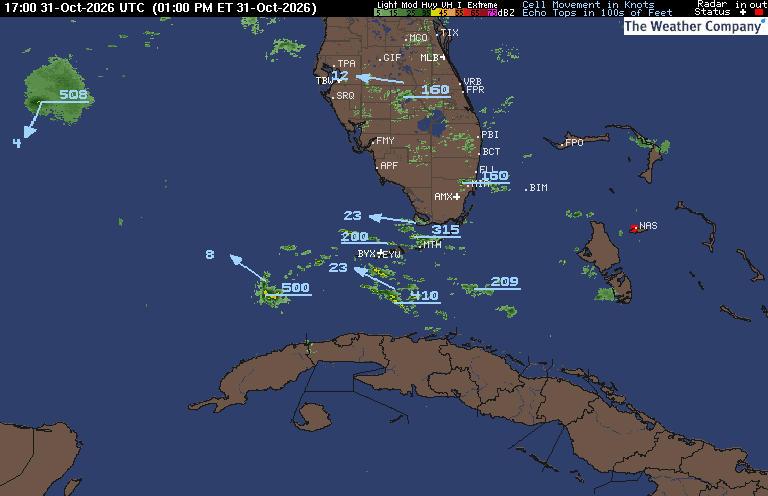This screenshot has width=768, height=496.
Task: Click the MLB radar station cross marker
Action: 442,58
